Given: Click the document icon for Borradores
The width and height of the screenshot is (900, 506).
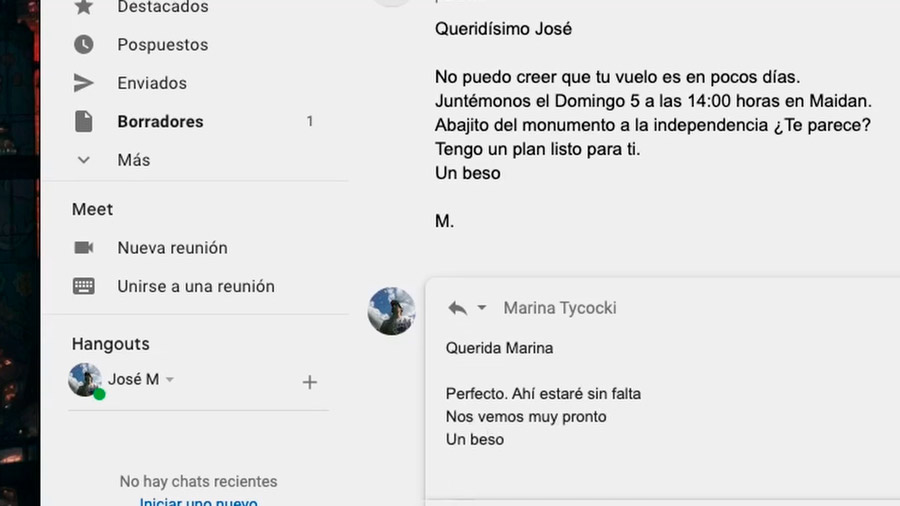Looking at the screenshot, I should click(84, 122).
